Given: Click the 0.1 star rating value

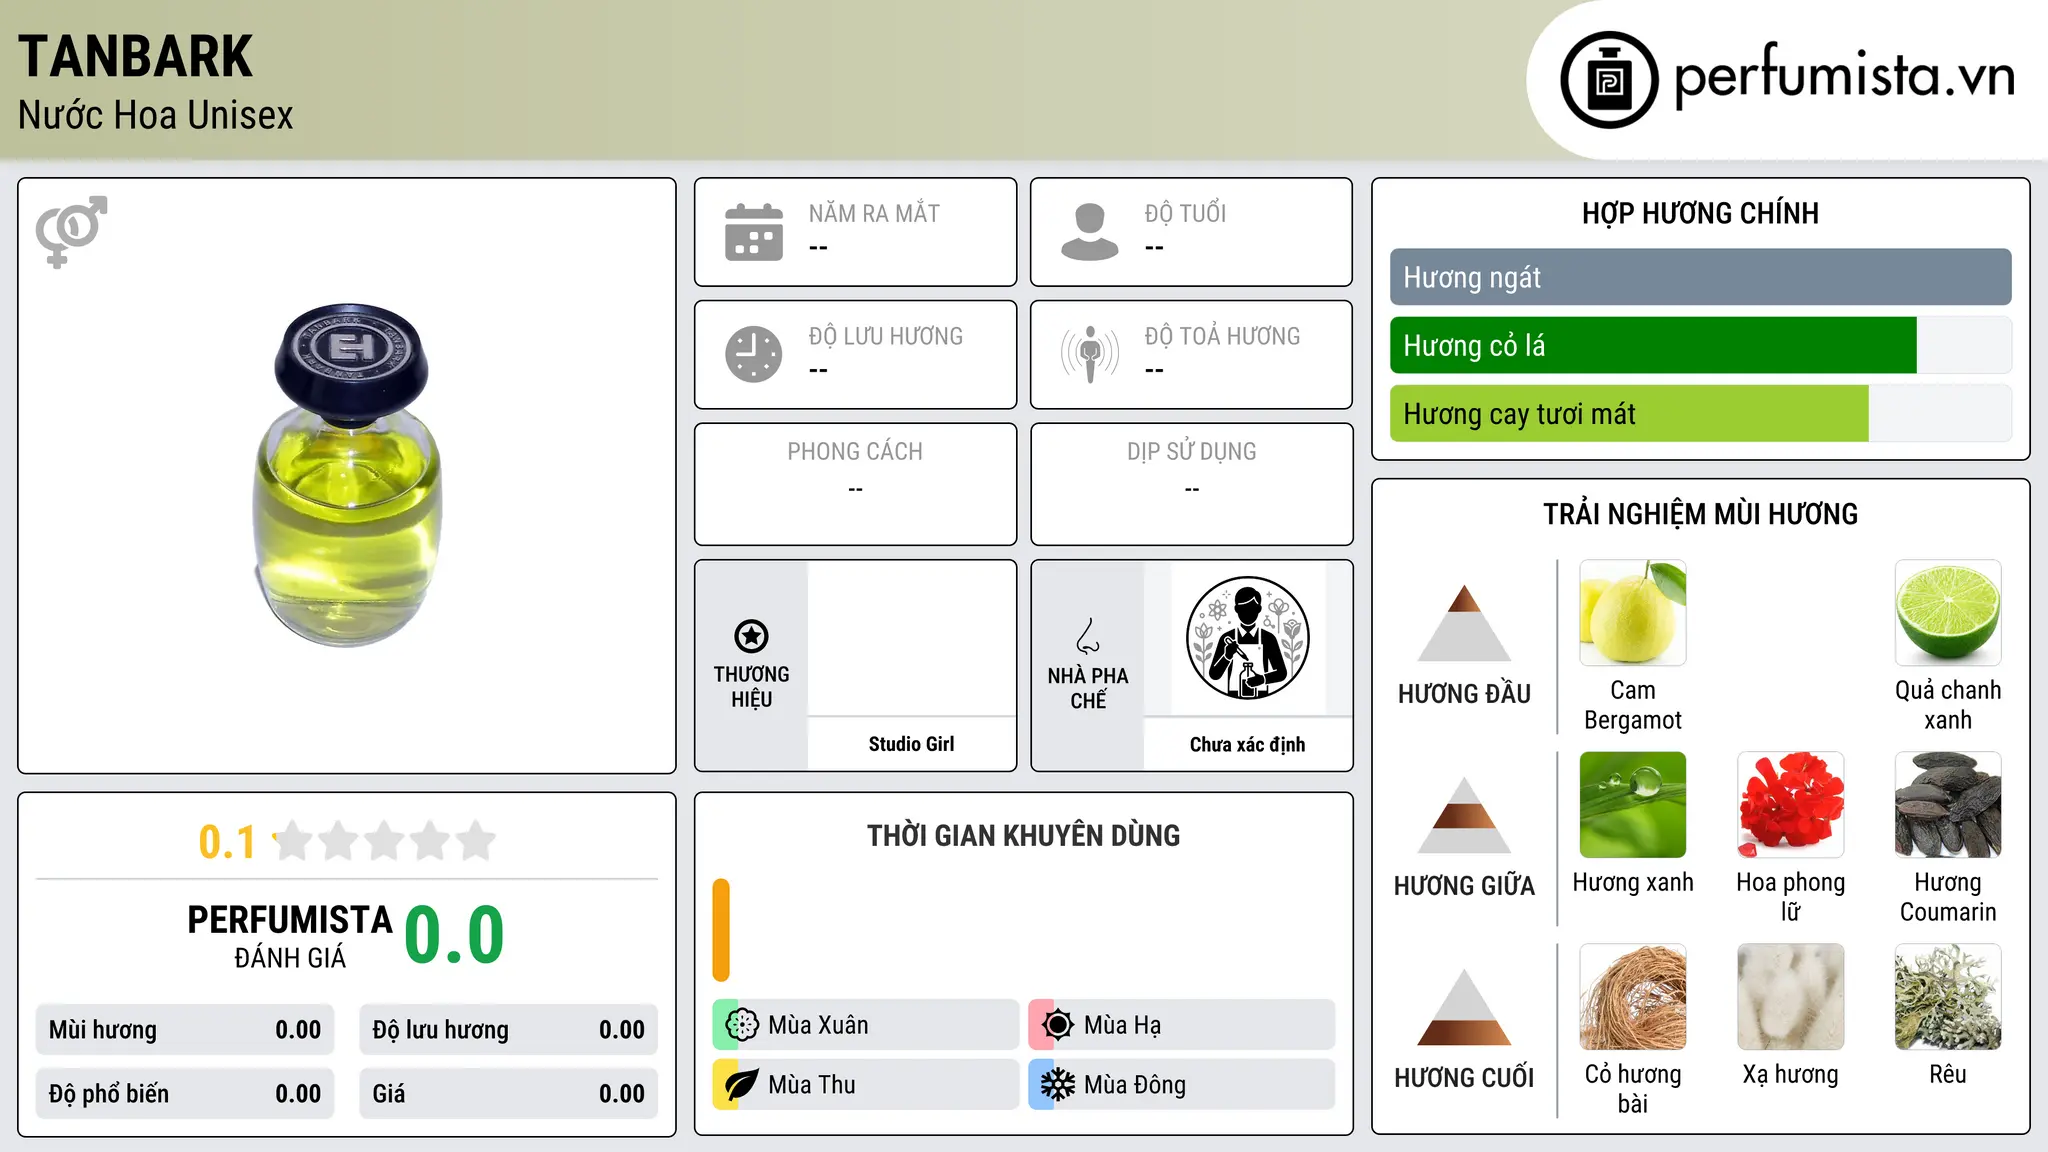Looking at the screenshot, I should coord(227,842).
